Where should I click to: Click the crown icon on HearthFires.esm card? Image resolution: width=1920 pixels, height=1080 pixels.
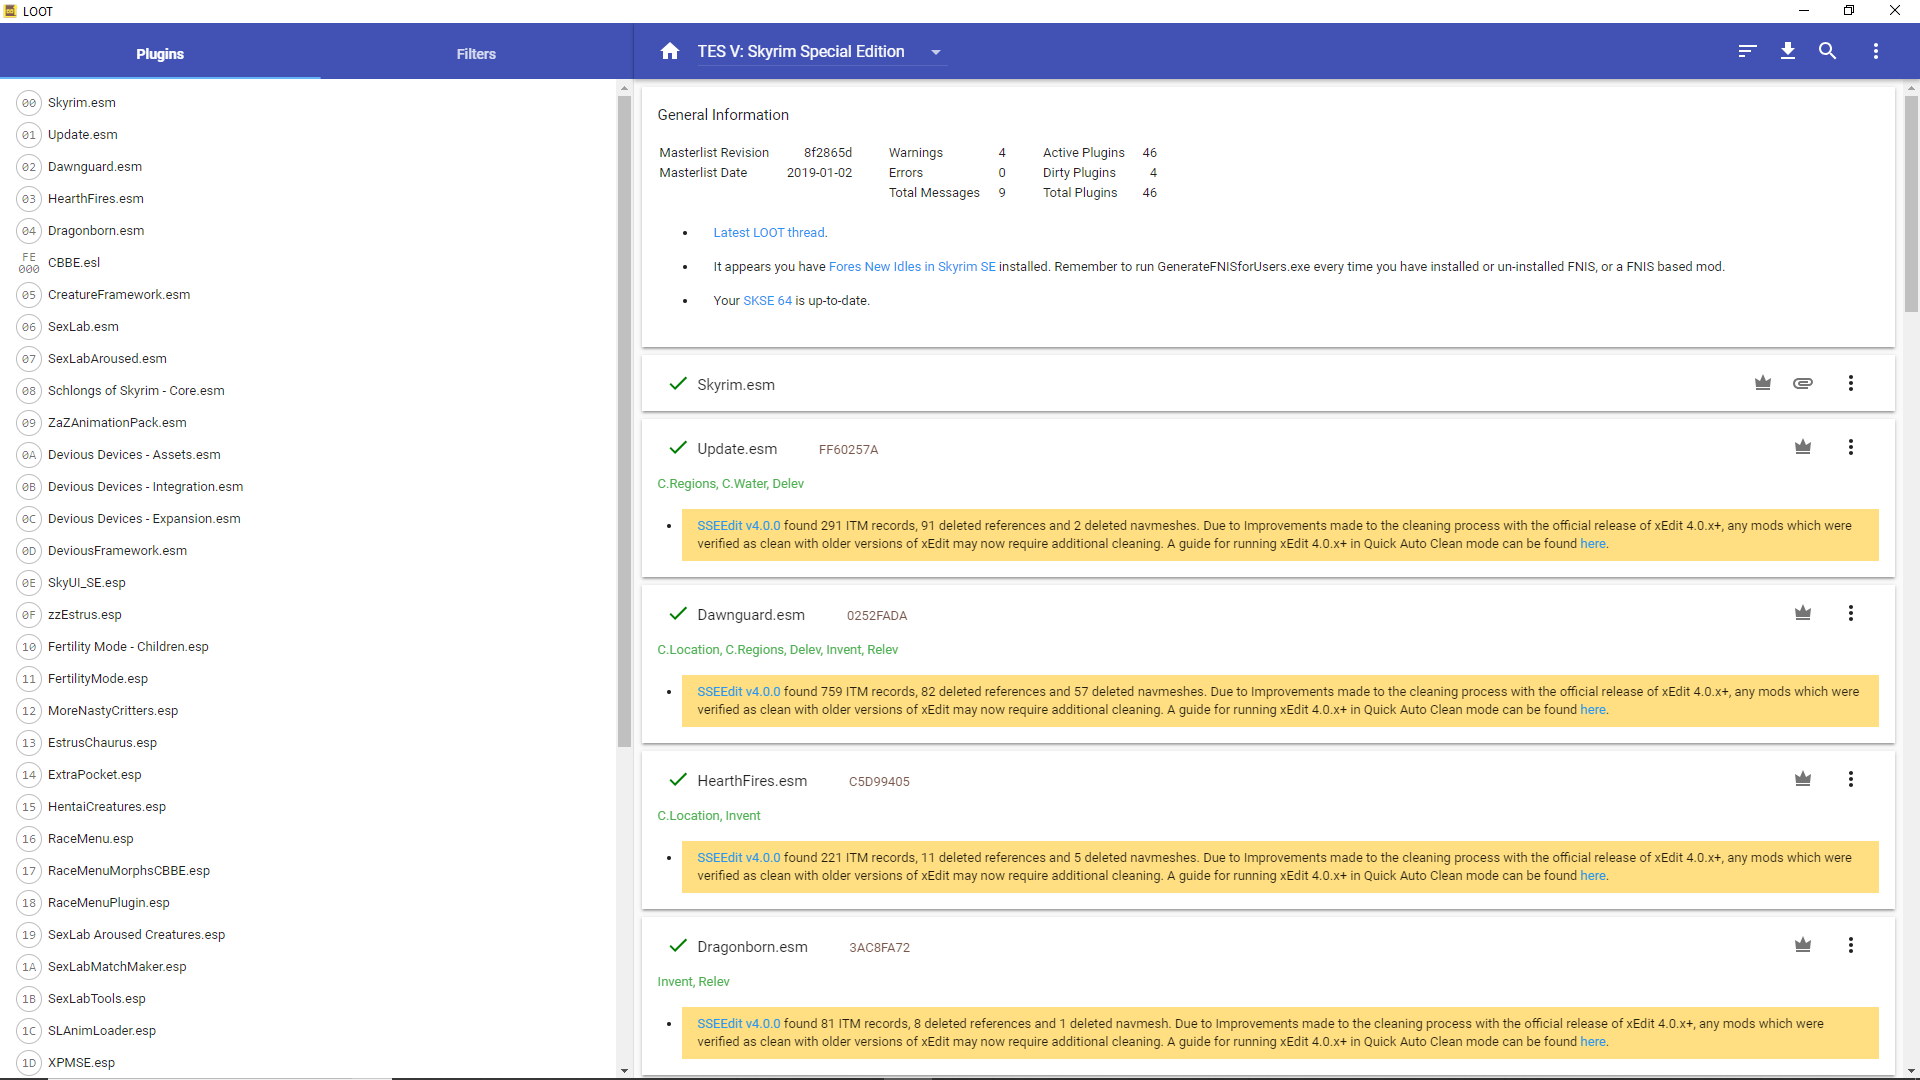[x=1803, y=779]
